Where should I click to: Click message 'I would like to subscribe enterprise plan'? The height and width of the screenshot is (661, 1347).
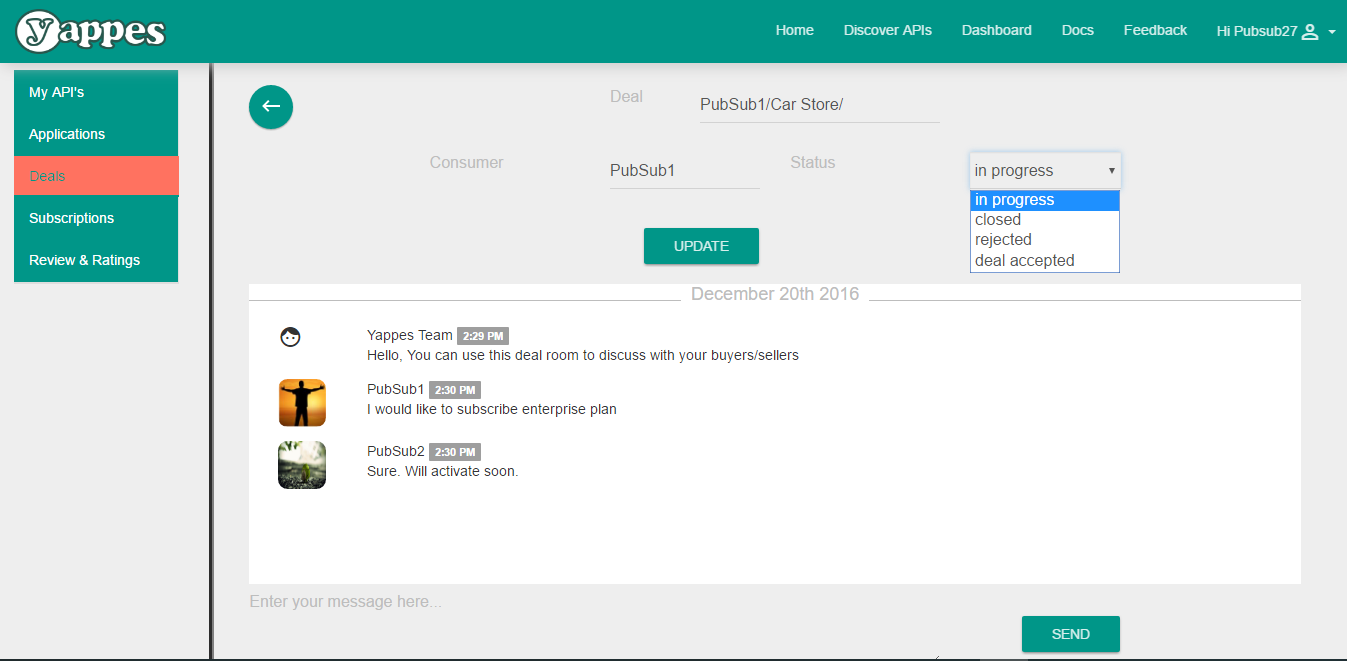[492, 409]
